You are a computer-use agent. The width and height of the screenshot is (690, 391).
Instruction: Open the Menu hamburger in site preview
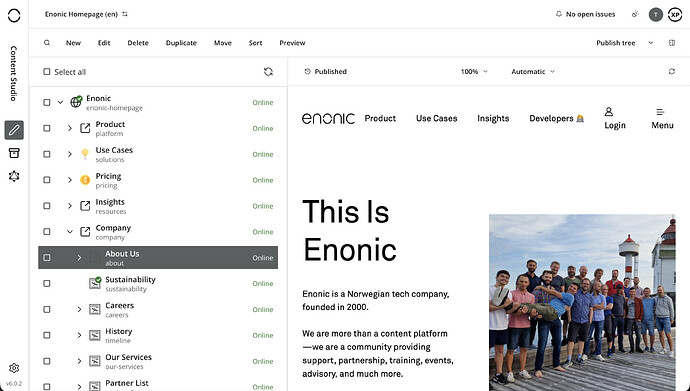tap(662, 118)
